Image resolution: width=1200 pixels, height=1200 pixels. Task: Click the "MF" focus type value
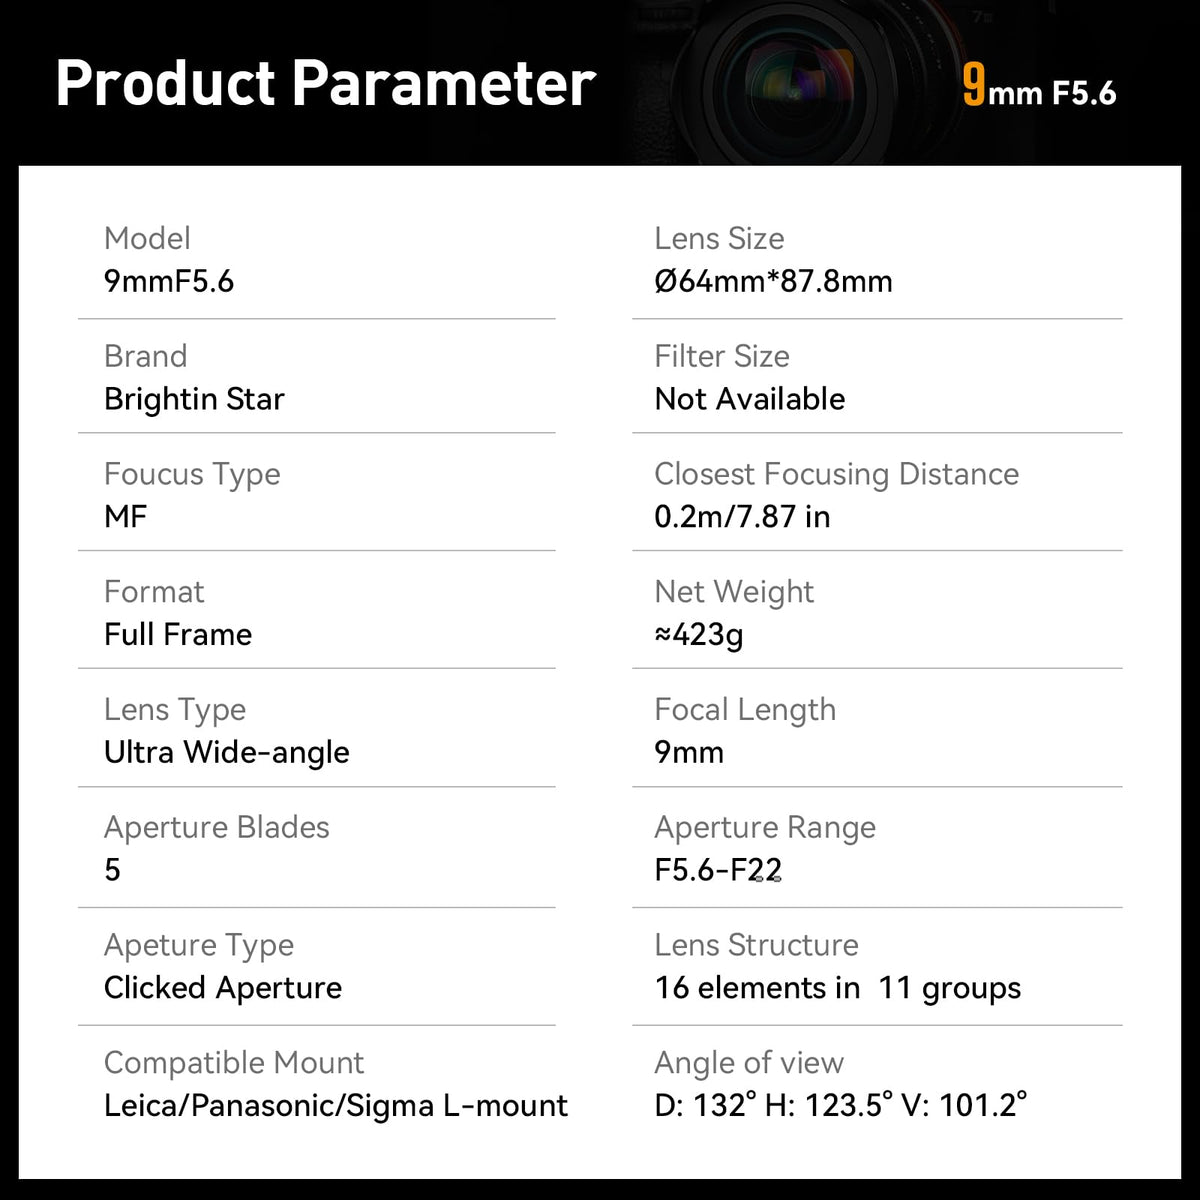coord(125,517)
